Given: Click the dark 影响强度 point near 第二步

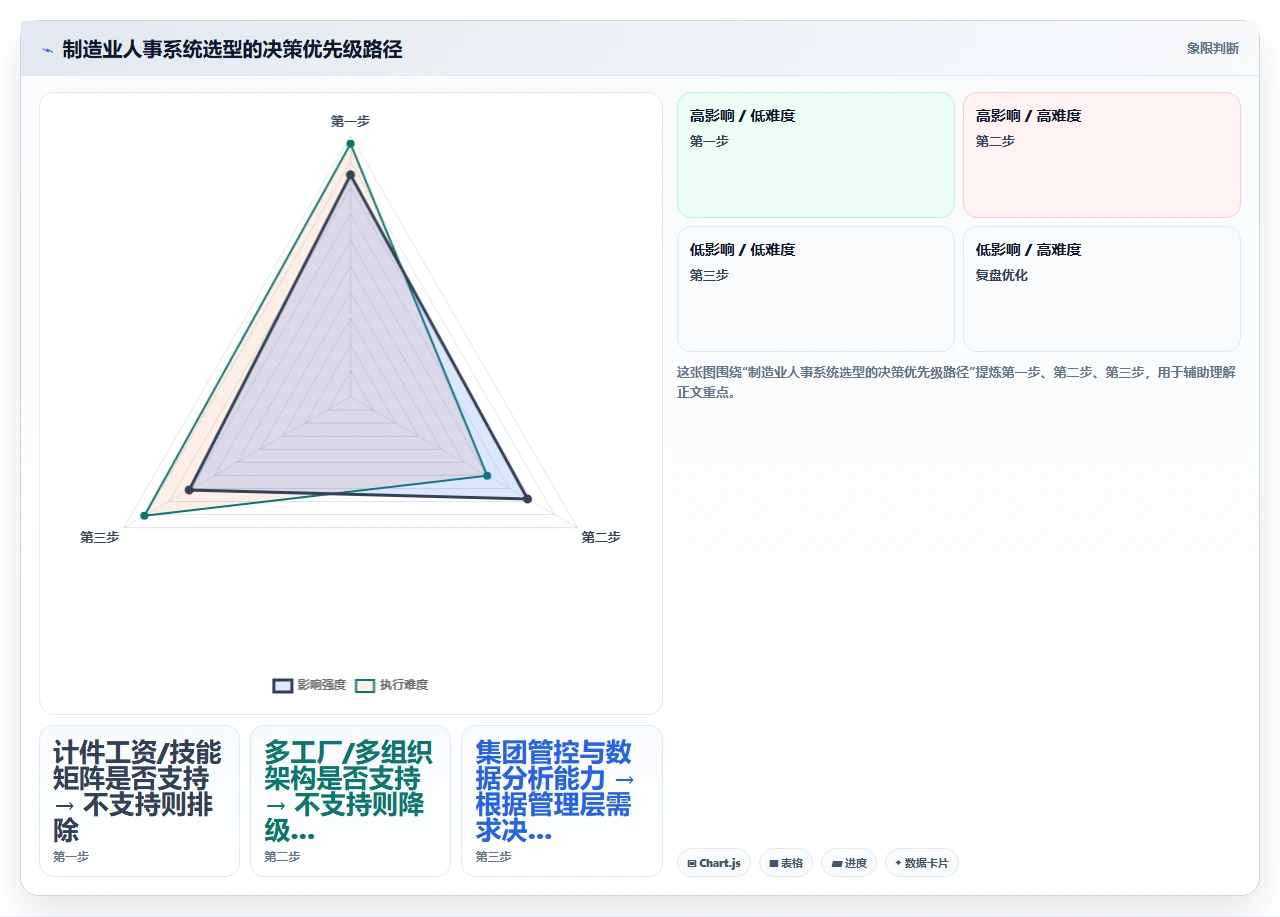Looking at the screenshot, I should (528, 498).
